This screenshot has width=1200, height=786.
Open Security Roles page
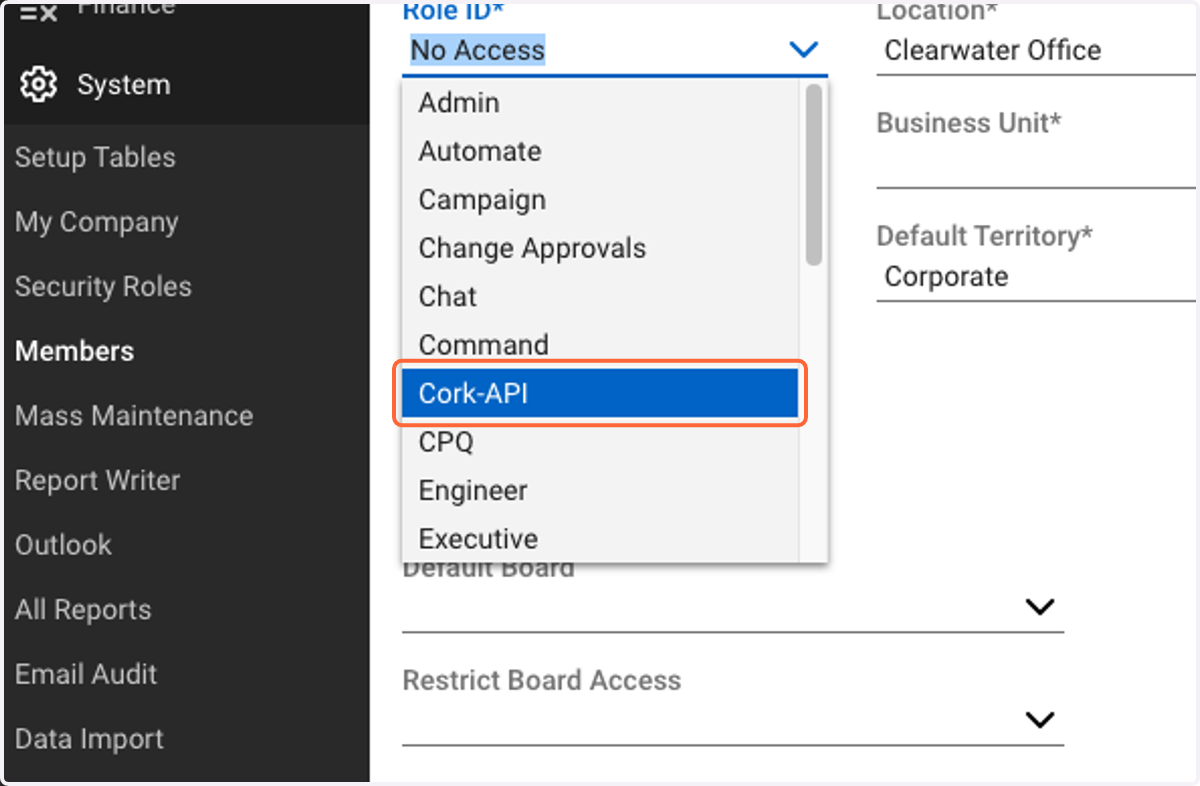[x=103, y=287]
